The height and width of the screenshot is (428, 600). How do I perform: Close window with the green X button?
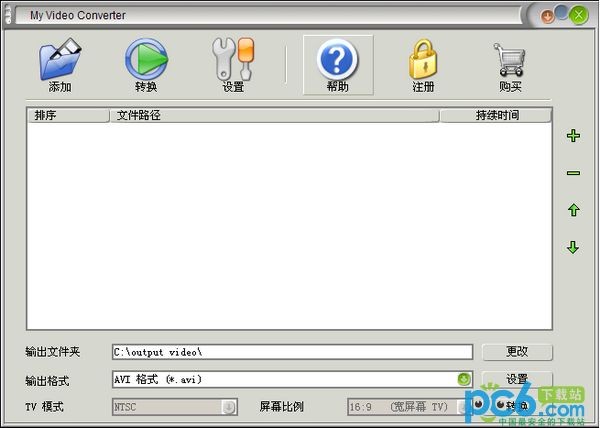coord(579,15)
